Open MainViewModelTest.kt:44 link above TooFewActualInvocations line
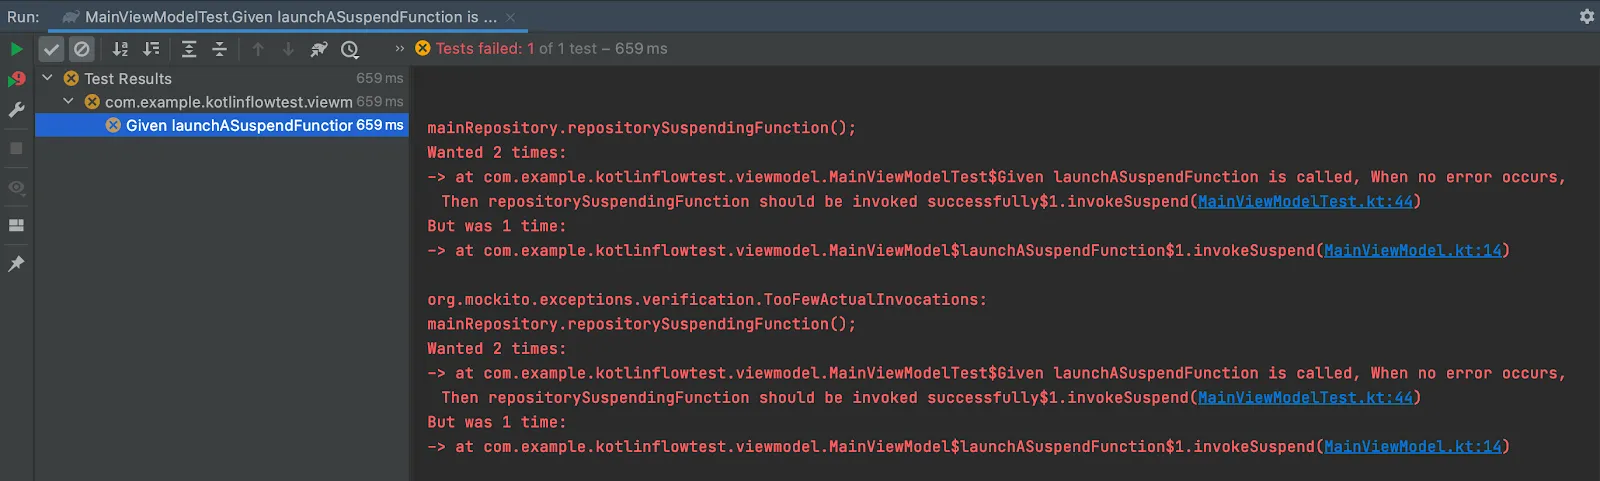Image resolution: width=1600 pixels, height=481 pixels. 1305,201
